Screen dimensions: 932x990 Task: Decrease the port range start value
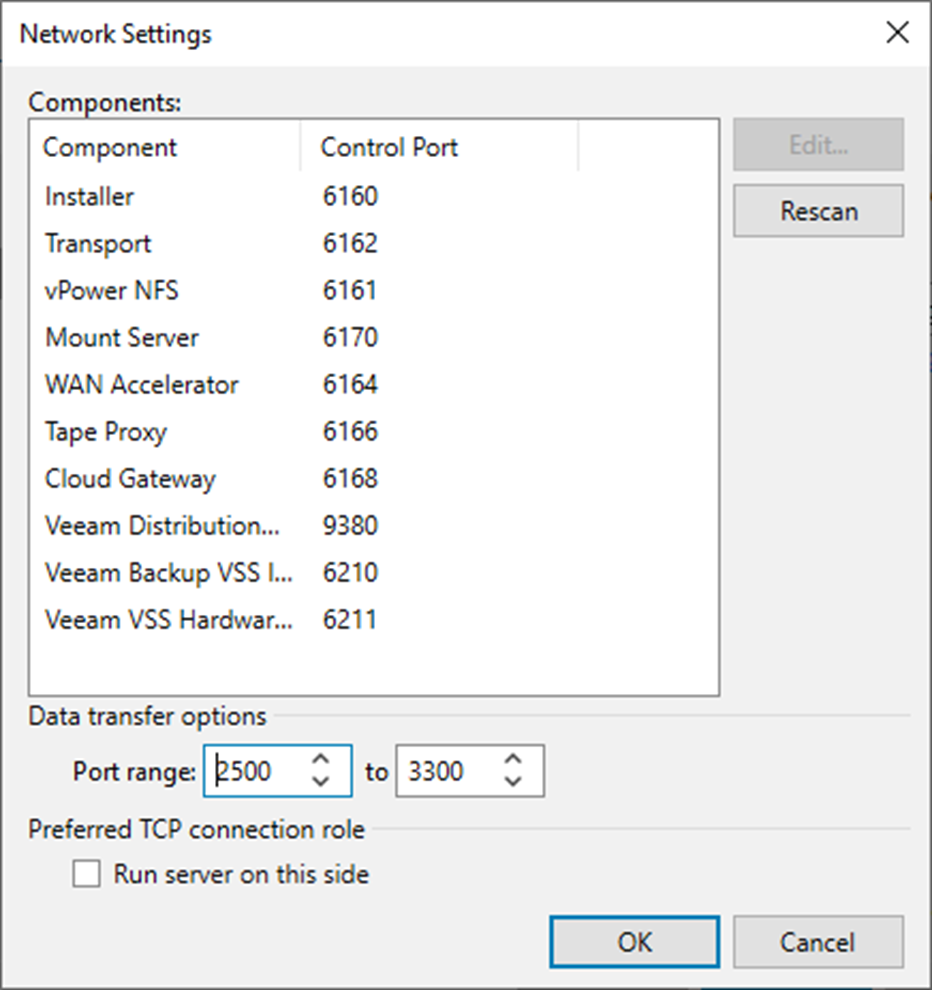tap(321, 782)
